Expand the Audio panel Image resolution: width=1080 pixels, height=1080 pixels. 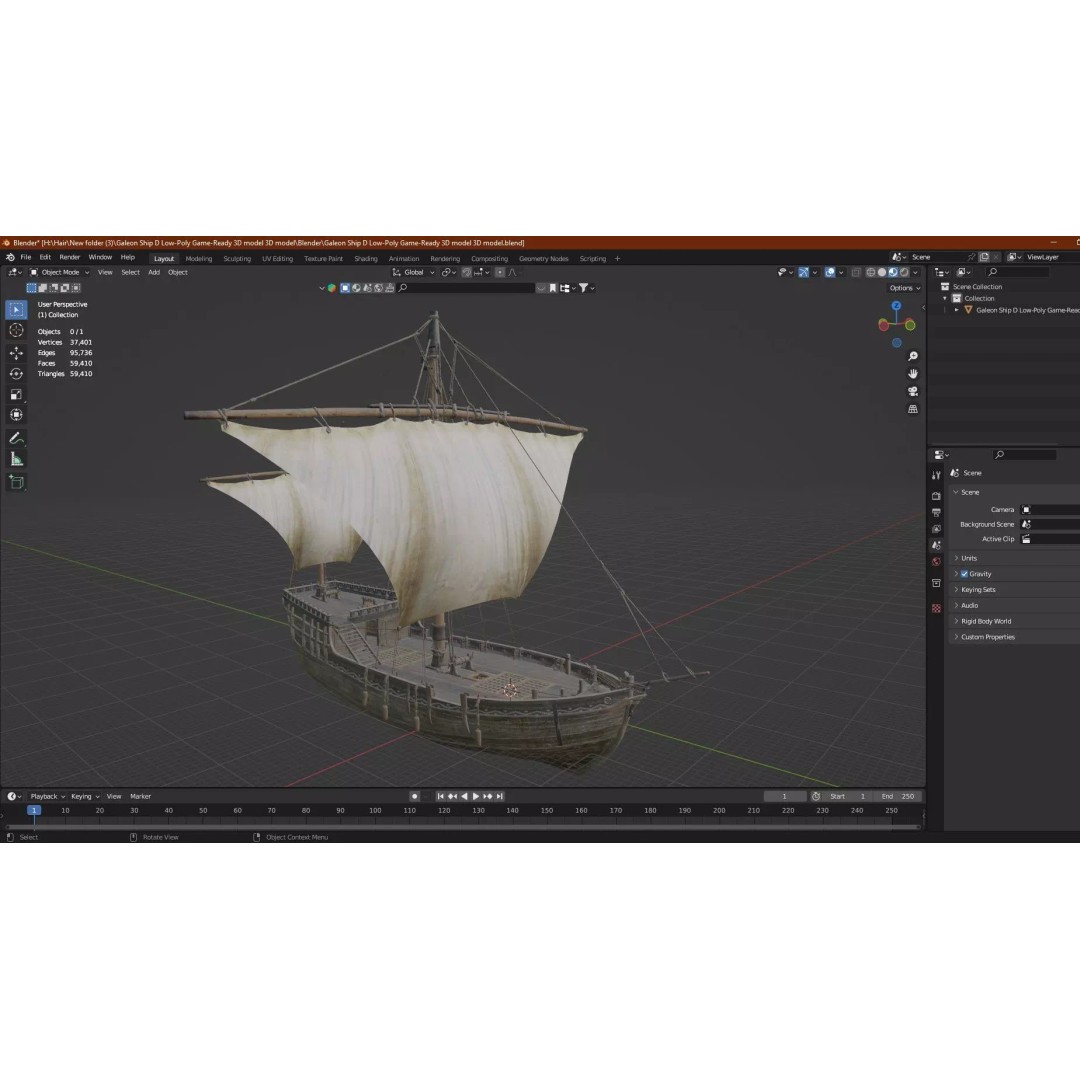click(969, 605)
